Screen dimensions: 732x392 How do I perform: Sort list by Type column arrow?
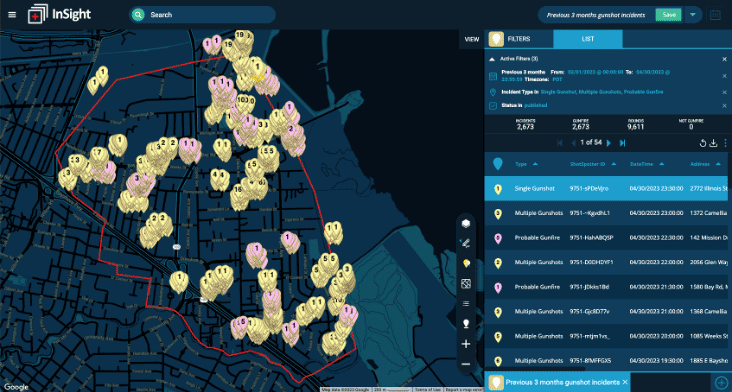[x=535, y=164]
